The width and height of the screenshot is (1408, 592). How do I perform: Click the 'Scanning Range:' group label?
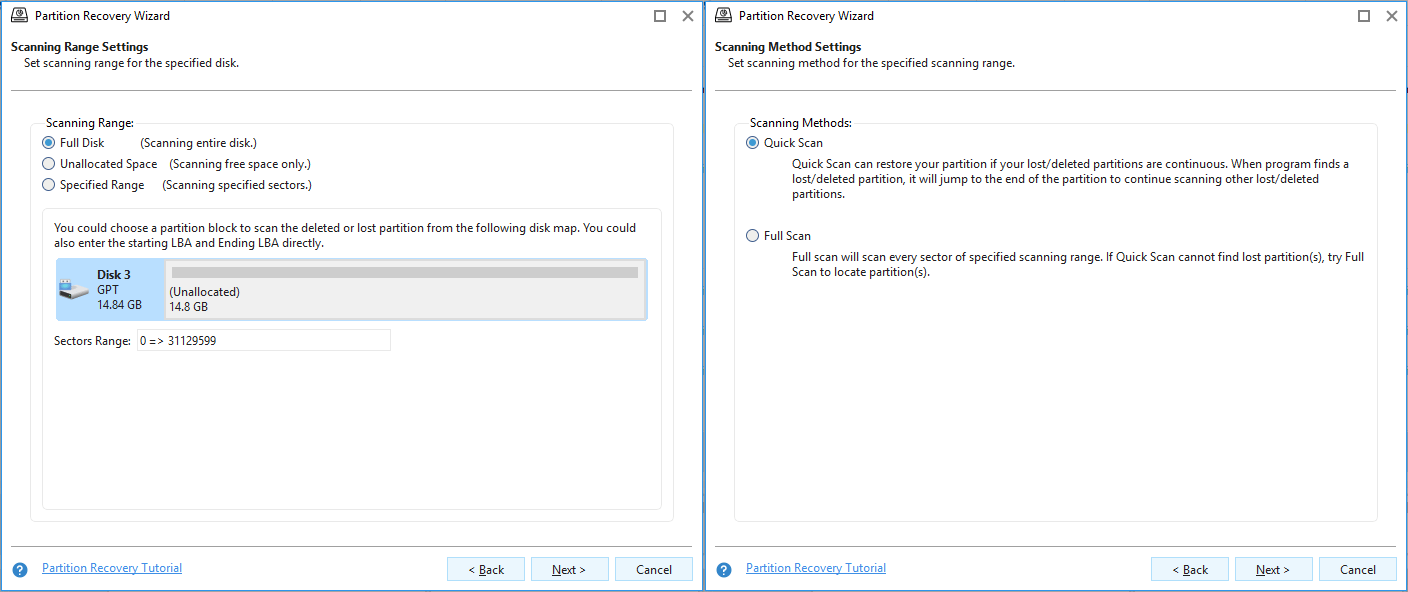90,123
